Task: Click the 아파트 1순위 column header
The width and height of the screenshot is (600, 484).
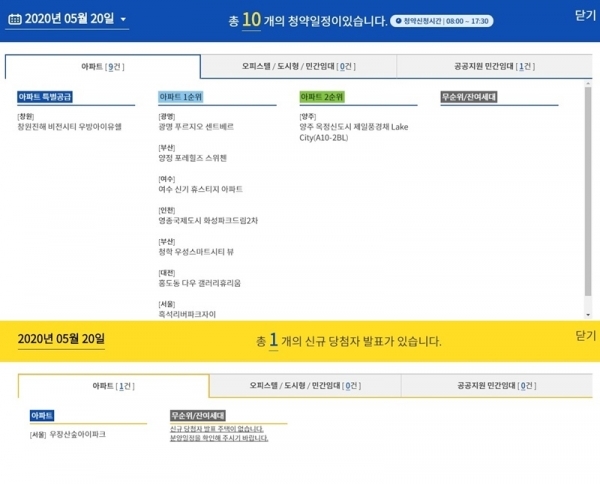Action: pyautogui.click(x=181, y=97)
